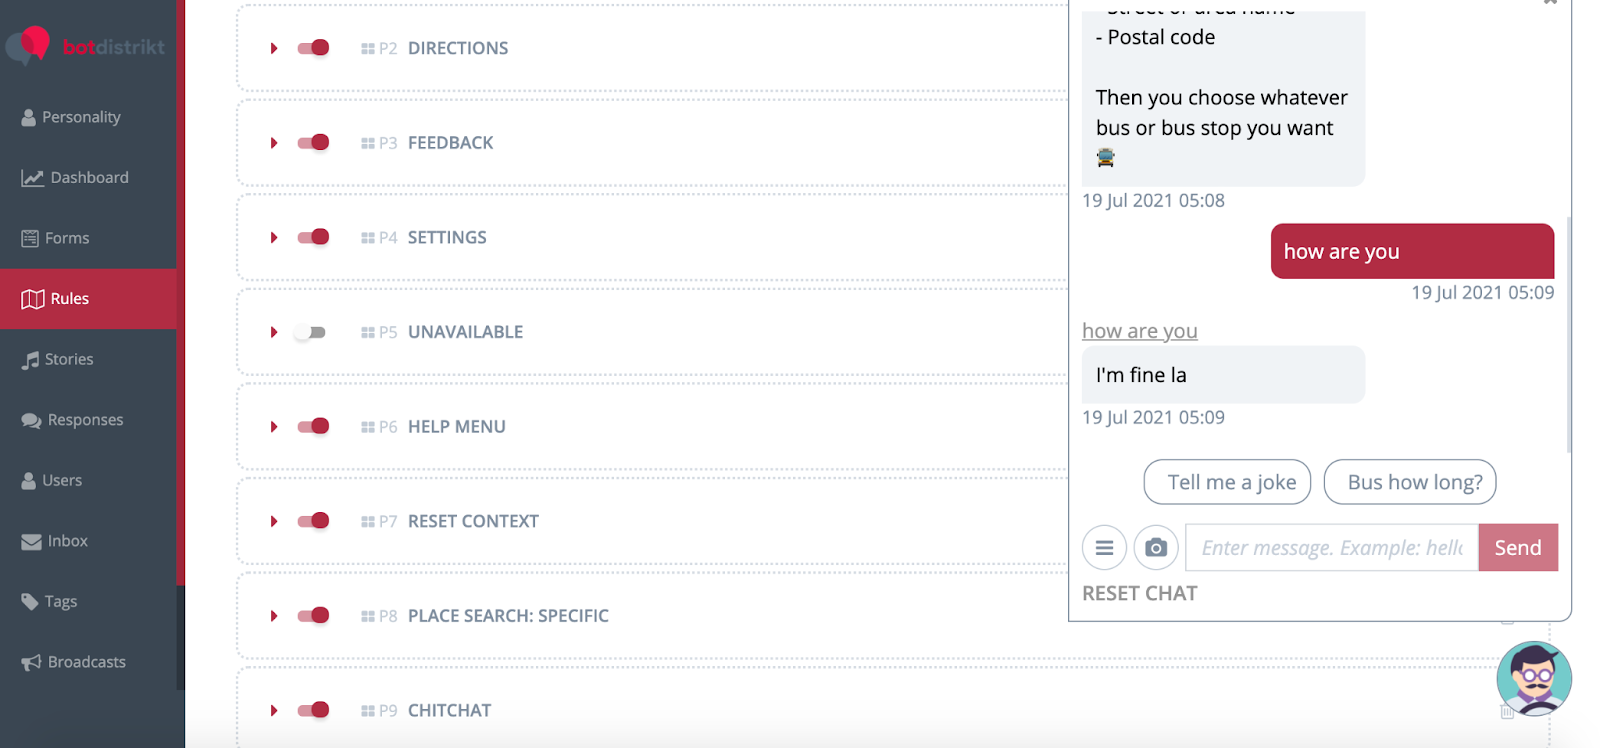Click the botdistrikt logo

click(x=85, y=46)
